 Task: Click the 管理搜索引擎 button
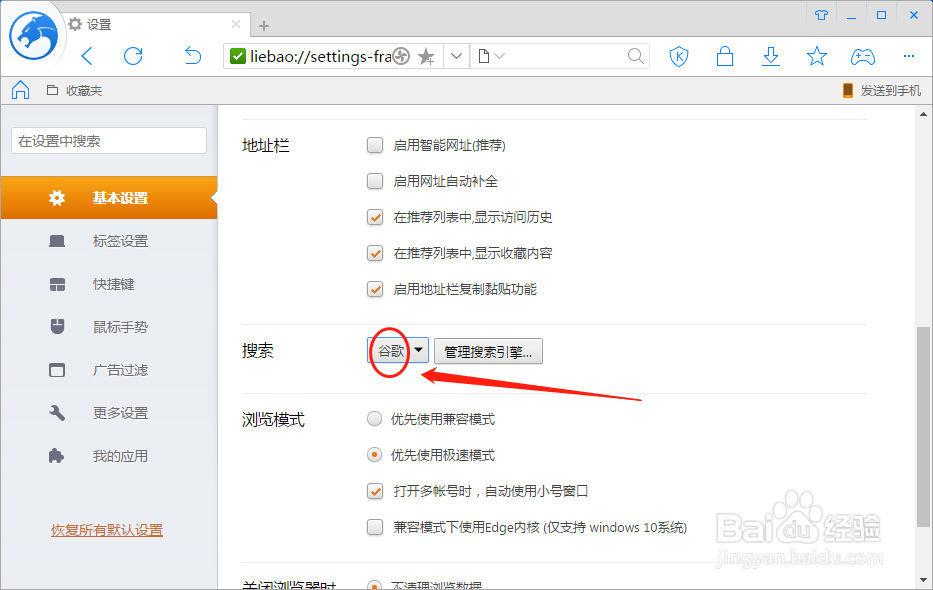click(488, 351)
